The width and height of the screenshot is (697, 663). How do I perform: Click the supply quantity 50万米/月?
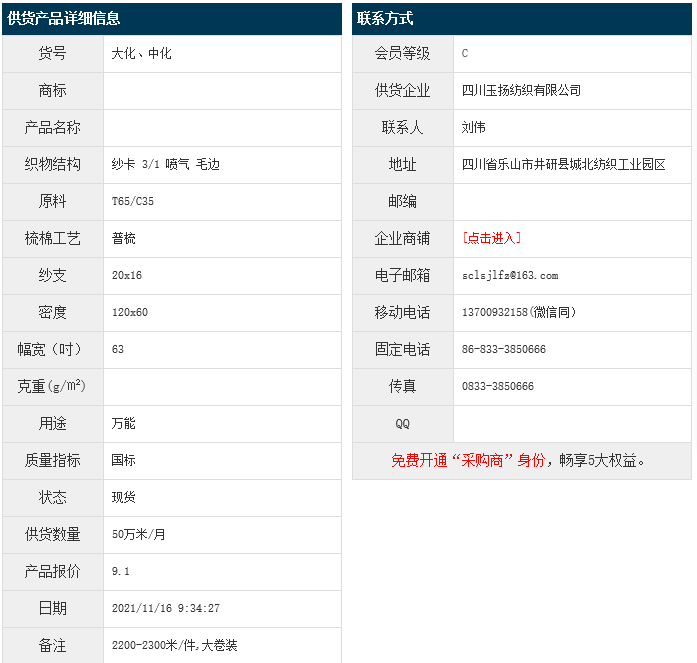tap(139, 534)
